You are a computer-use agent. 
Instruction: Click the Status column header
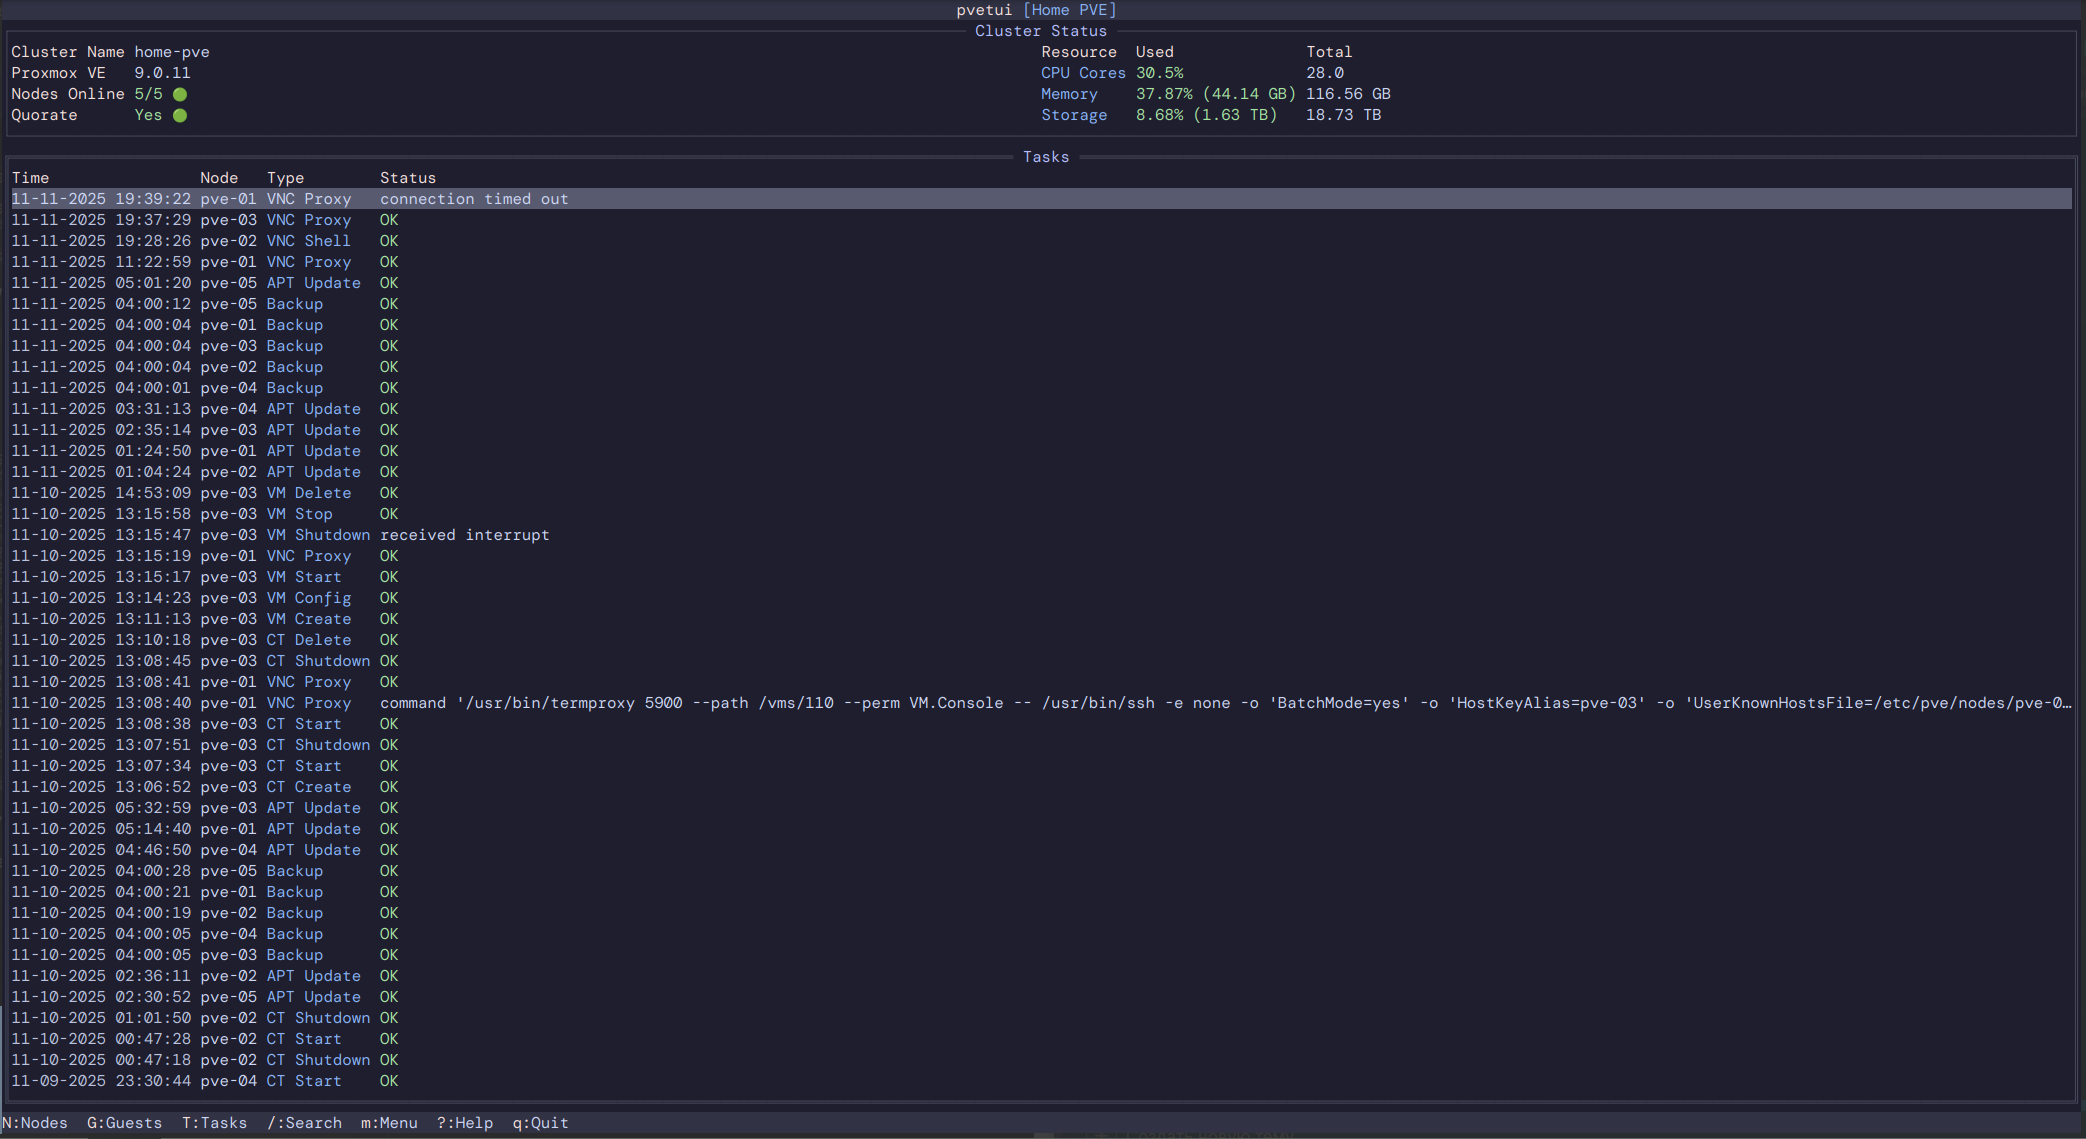(x=407, y=178)
